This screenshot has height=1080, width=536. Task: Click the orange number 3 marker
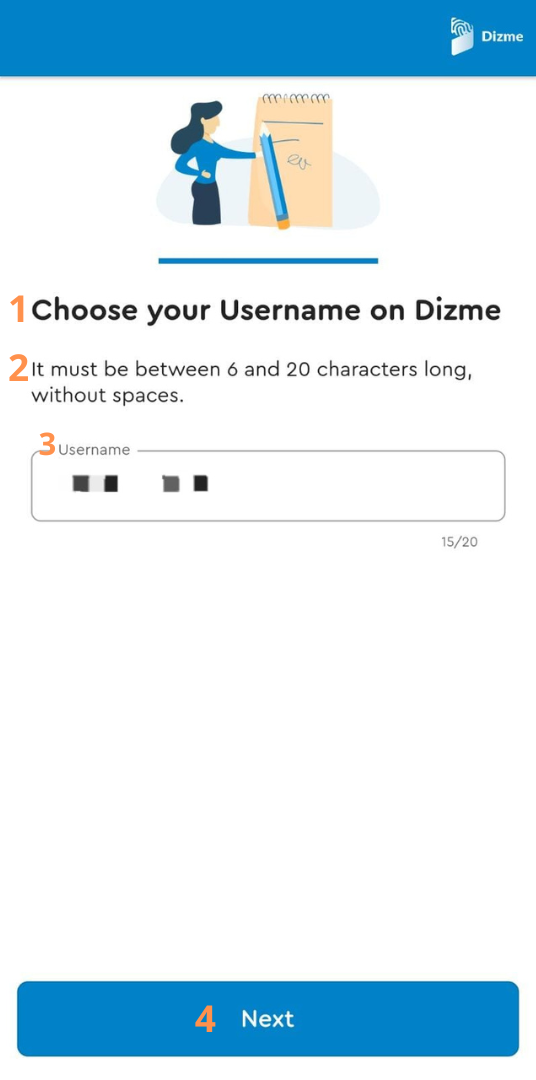tap(47, 444)
